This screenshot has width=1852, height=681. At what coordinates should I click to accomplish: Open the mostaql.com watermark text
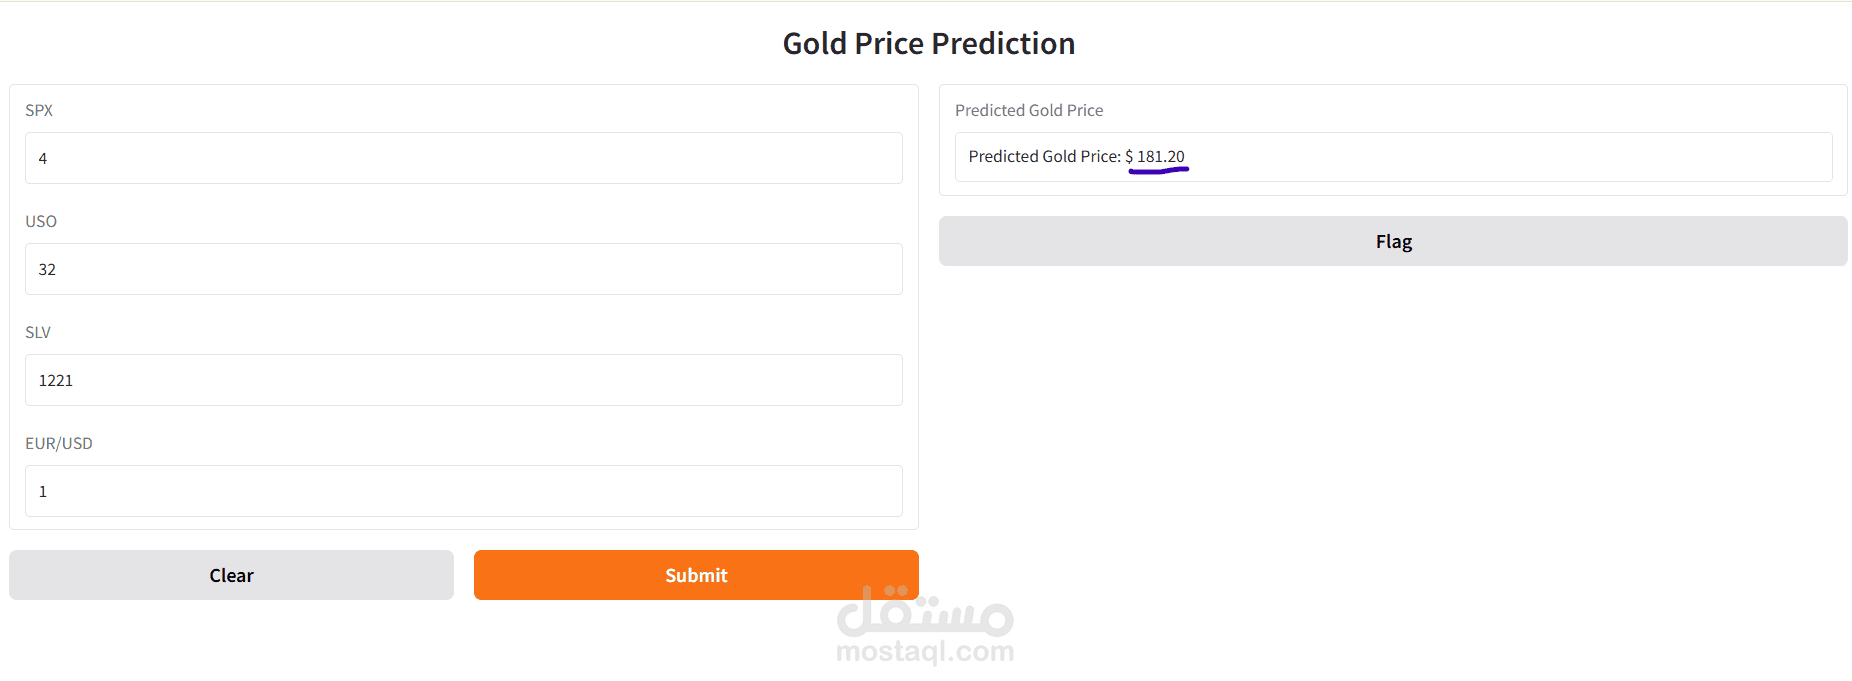coord(925,652)
